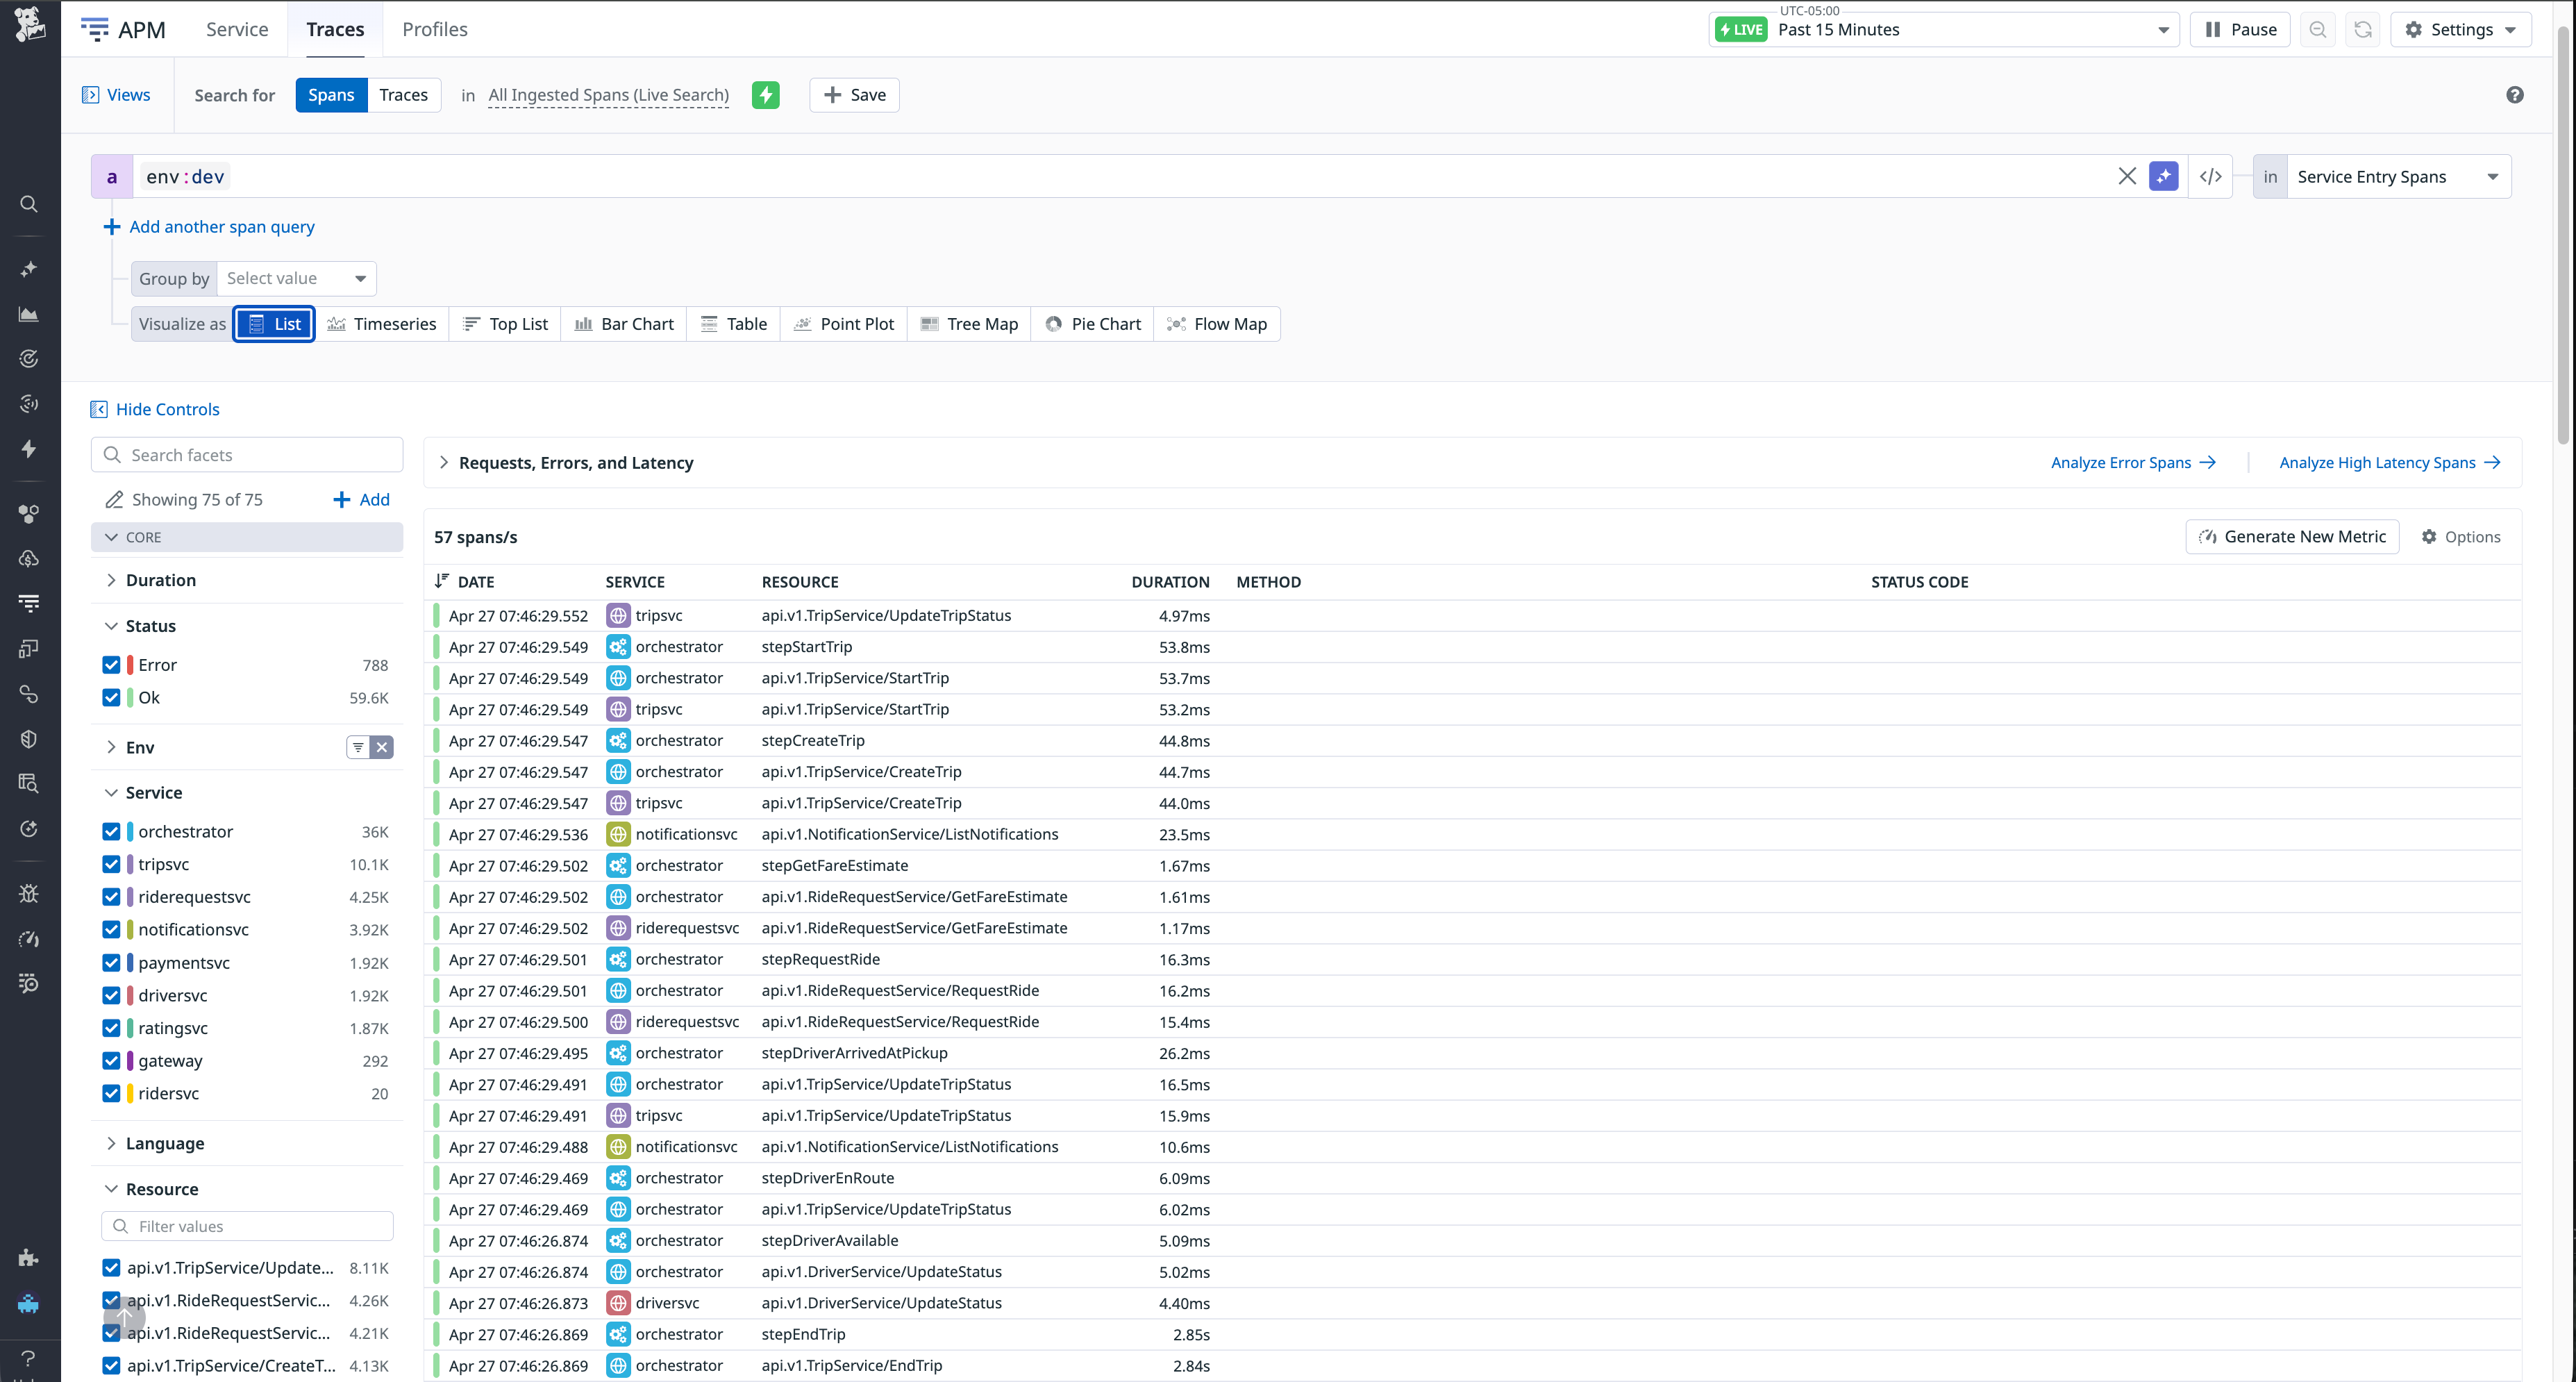
Task: Uncheck the Ok status checkbox
Action: click(111, 698)
